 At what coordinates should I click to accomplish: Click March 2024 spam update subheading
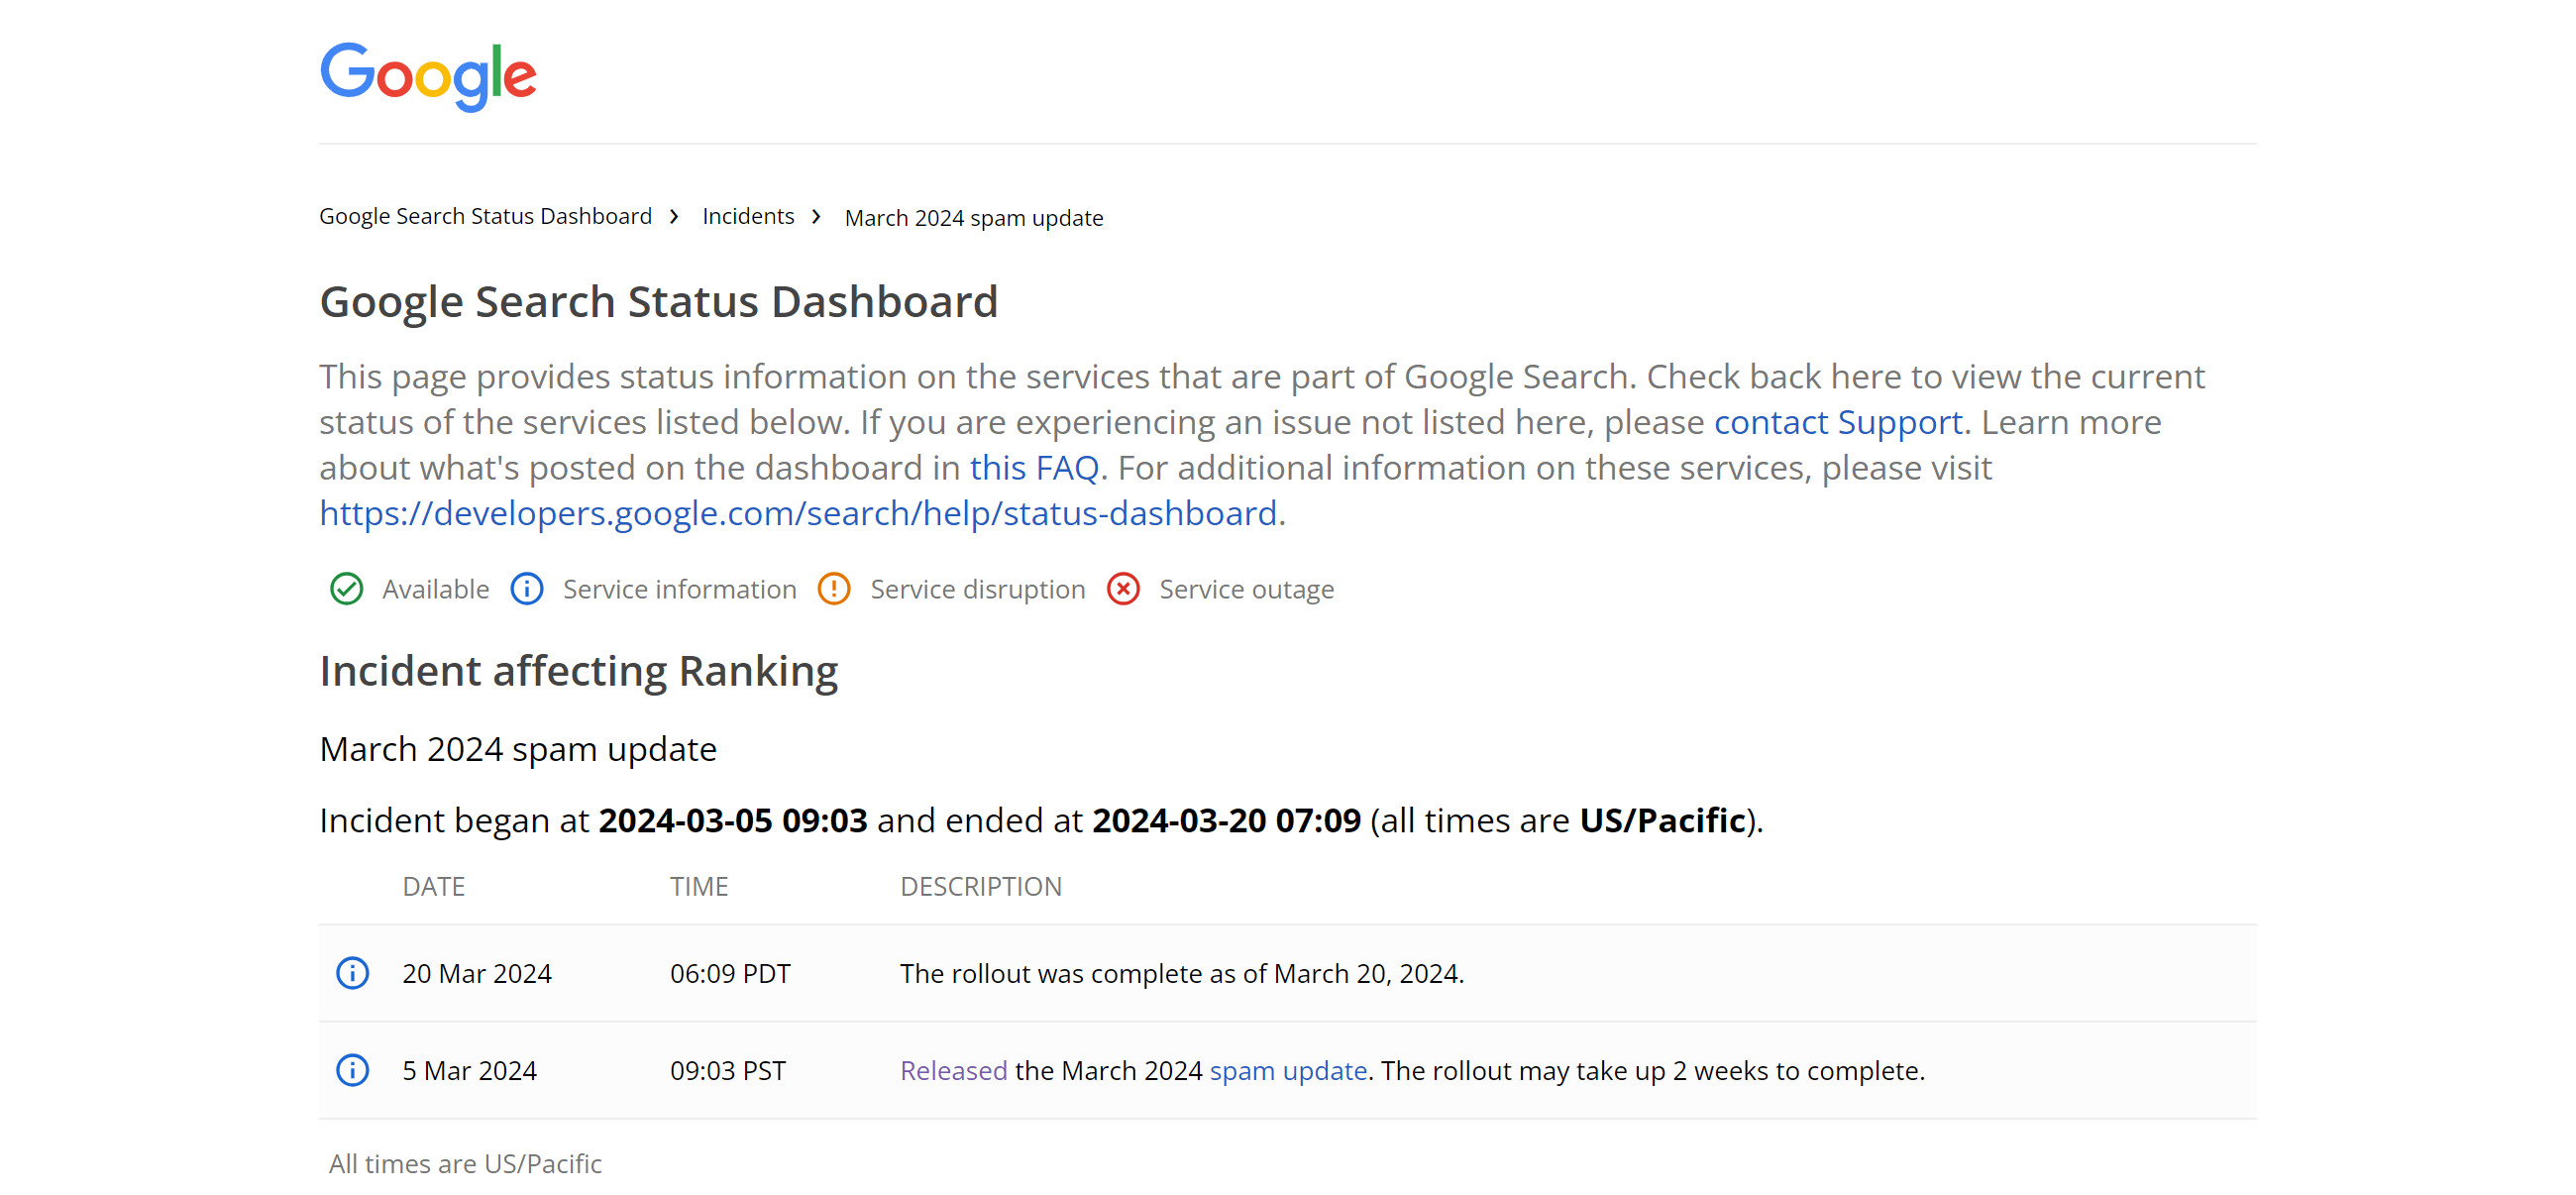[518, 749]
